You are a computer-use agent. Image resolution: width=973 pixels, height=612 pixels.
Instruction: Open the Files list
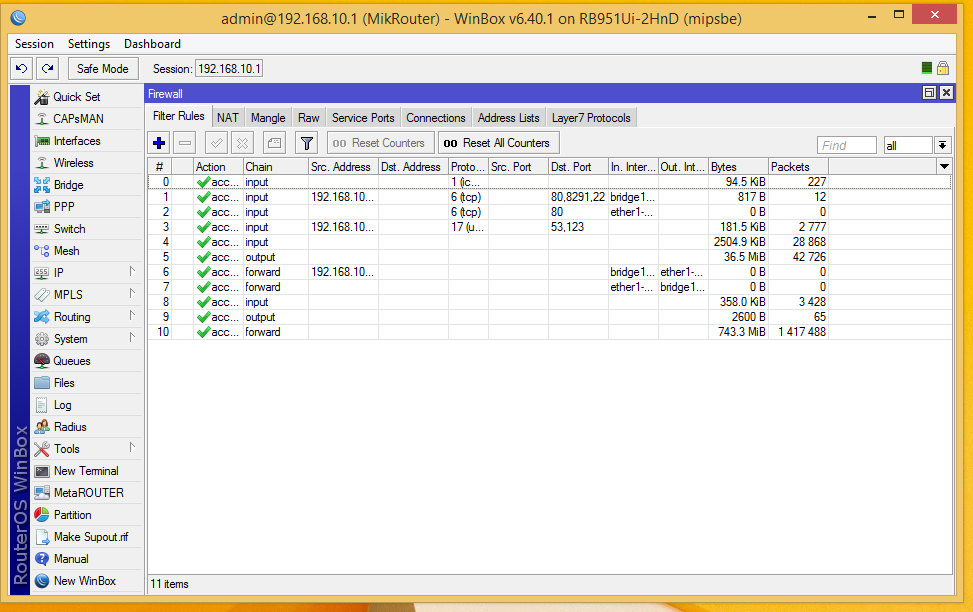click(87, 383)
